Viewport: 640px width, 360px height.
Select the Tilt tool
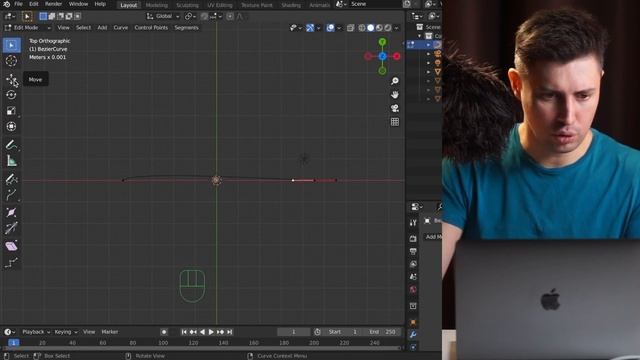pyautogui.click(x=11, y=228)
